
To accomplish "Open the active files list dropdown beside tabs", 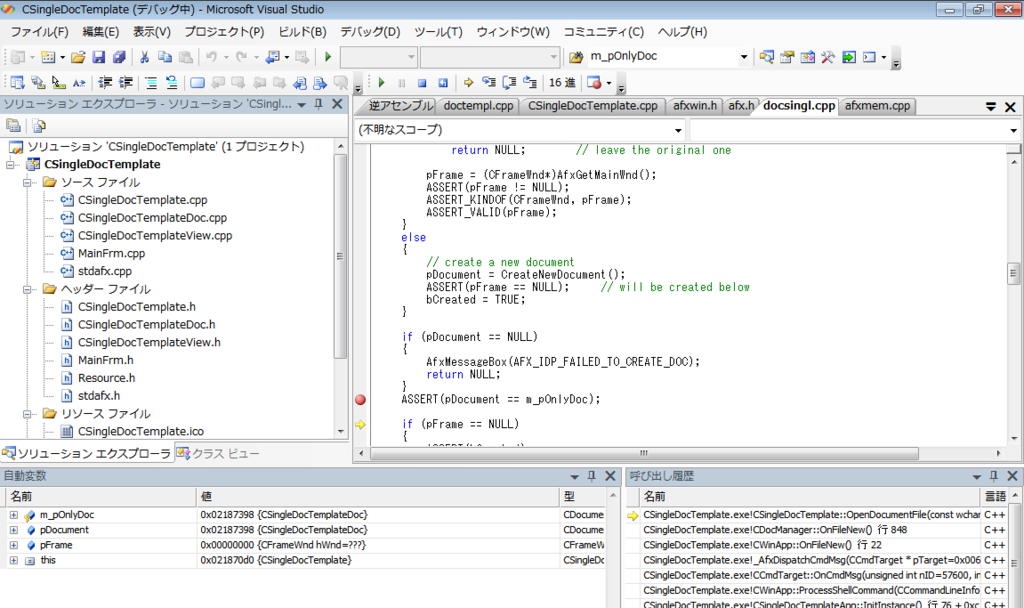I will (x=991, y=106).
